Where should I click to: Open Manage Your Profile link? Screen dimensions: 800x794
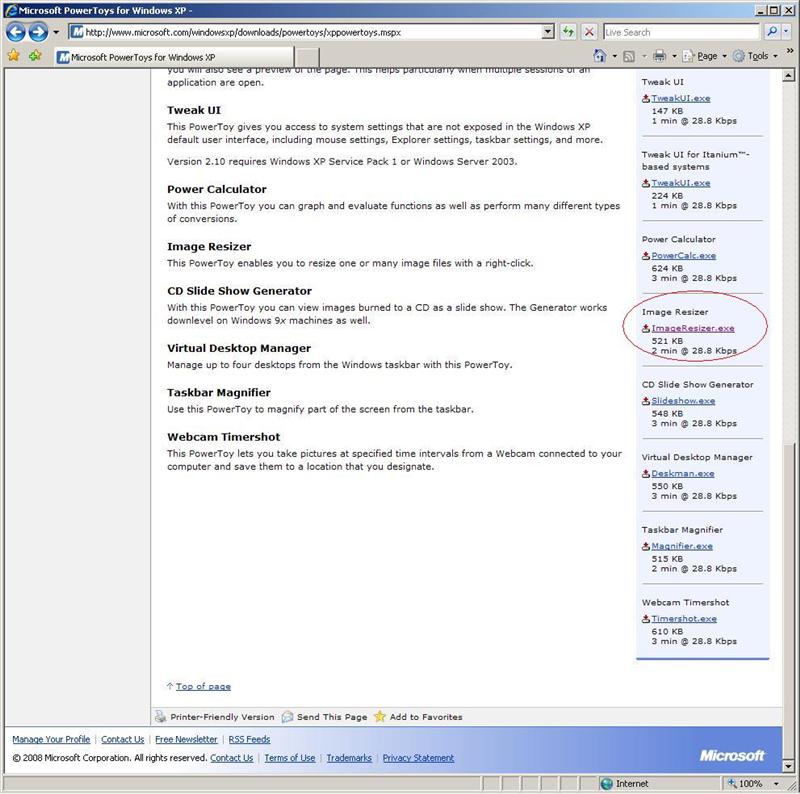51,739
